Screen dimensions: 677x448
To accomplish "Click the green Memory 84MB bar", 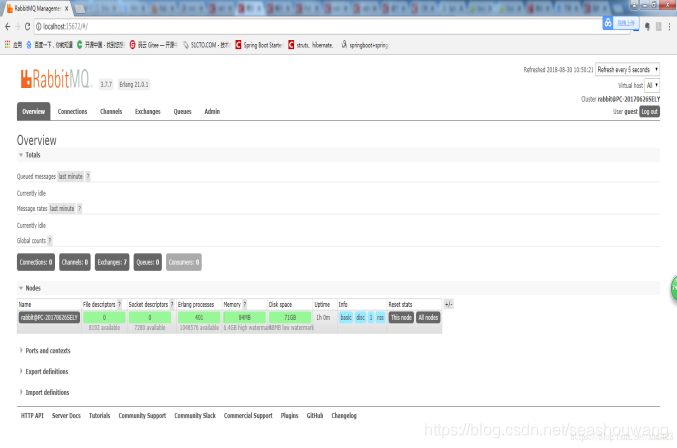I will click(x=244, y=317).
